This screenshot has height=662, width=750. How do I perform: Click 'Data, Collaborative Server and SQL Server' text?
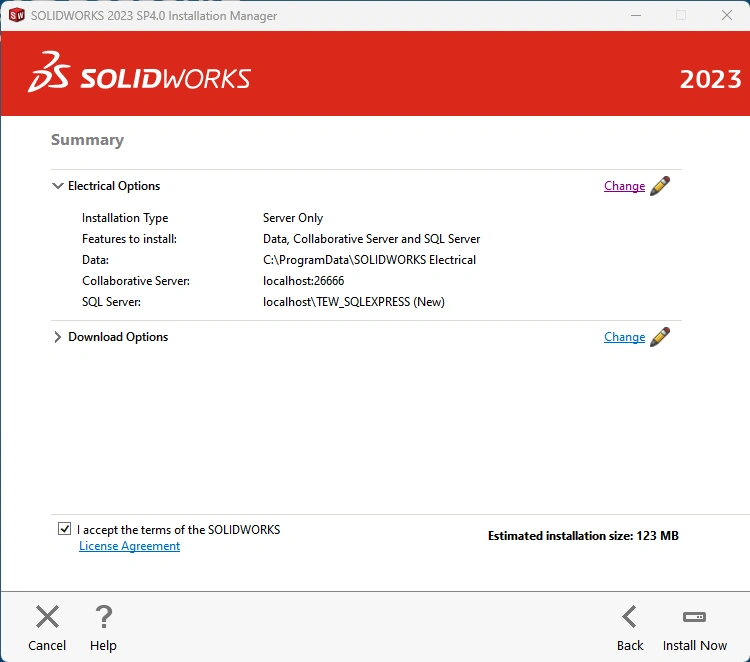point(371,239)
